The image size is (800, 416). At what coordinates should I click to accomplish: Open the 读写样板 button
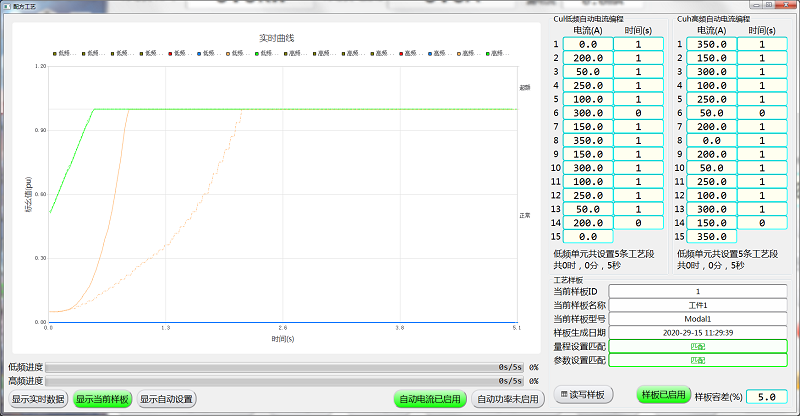583,395
